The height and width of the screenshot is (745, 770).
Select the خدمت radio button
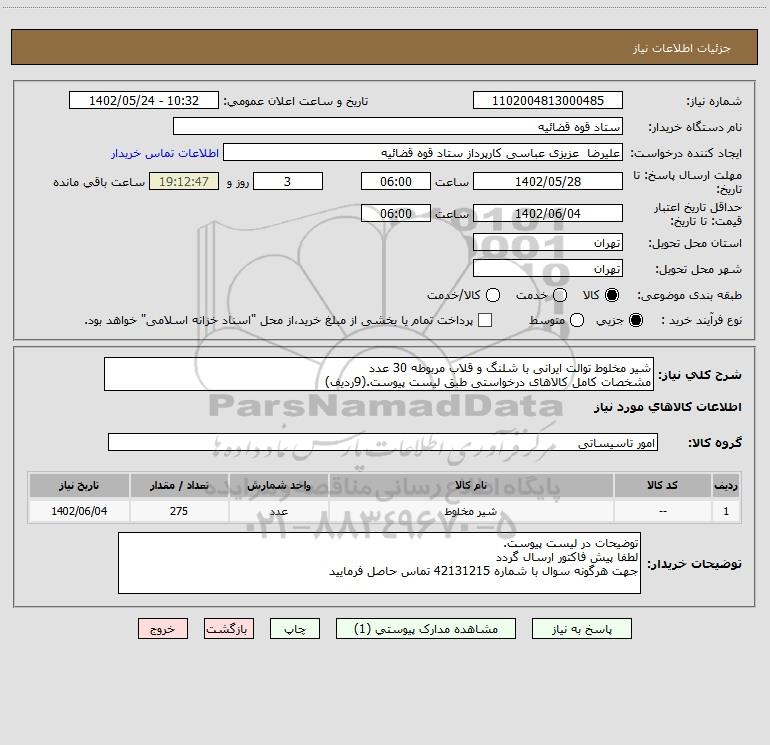[x=560, y=295]
